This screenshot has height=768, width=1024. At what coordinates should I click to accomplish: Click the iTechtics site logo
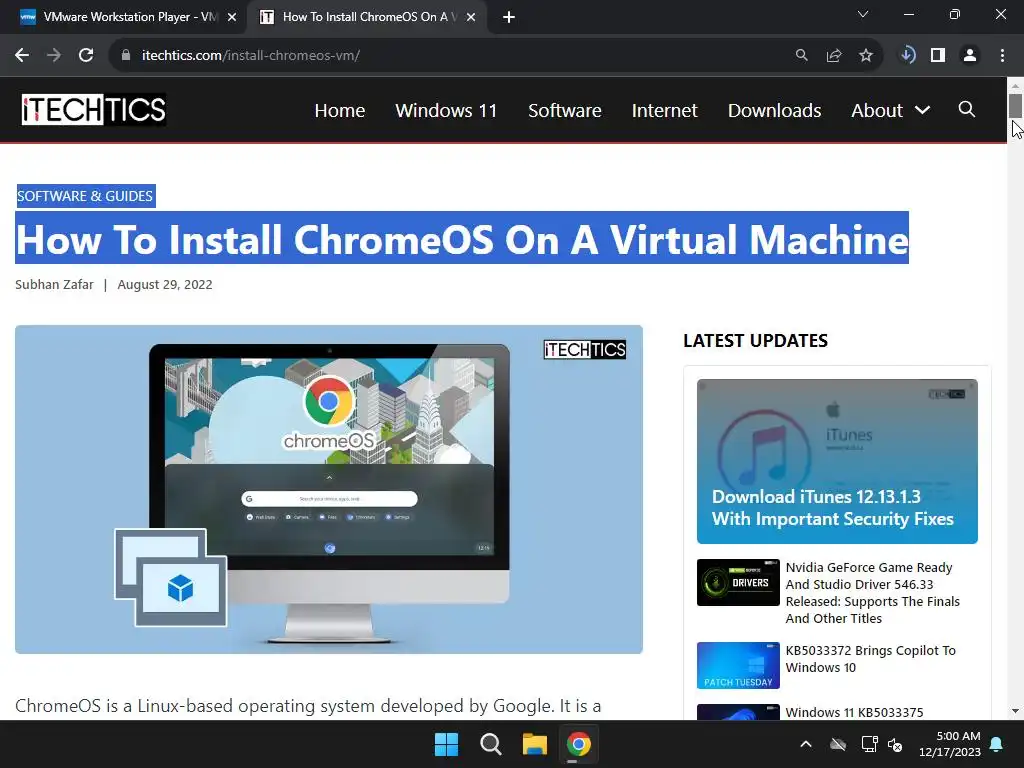point(93,110)
